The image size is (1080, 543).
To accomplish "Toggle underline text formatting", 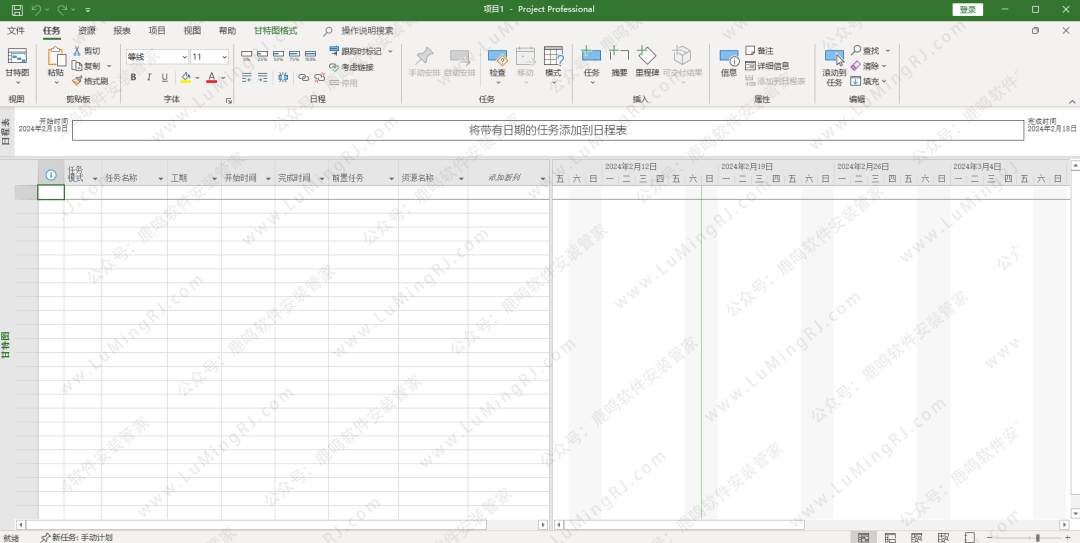I will 165,77.
